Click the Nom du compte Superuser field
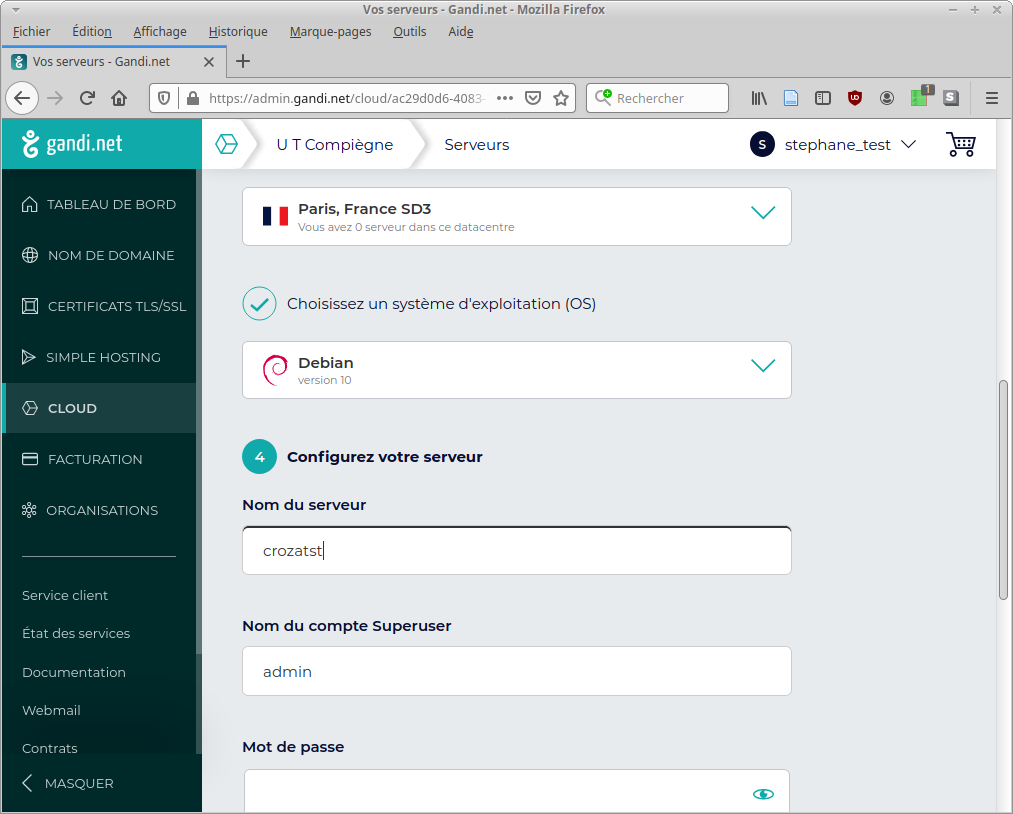The width and height of the screenshot is (1013, 814). click(x=516, y=671)
